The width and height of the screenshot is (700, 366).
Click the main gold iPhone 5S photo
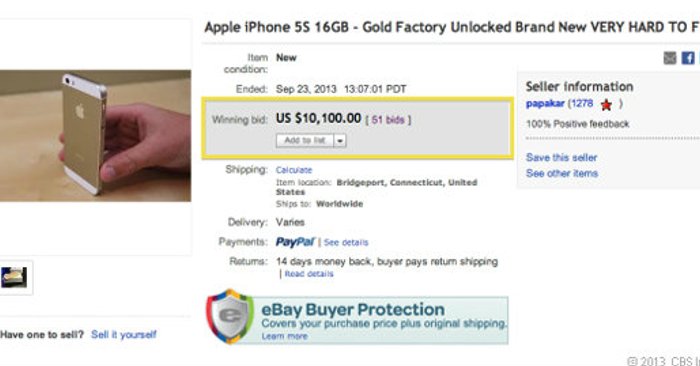click(96, 136)
